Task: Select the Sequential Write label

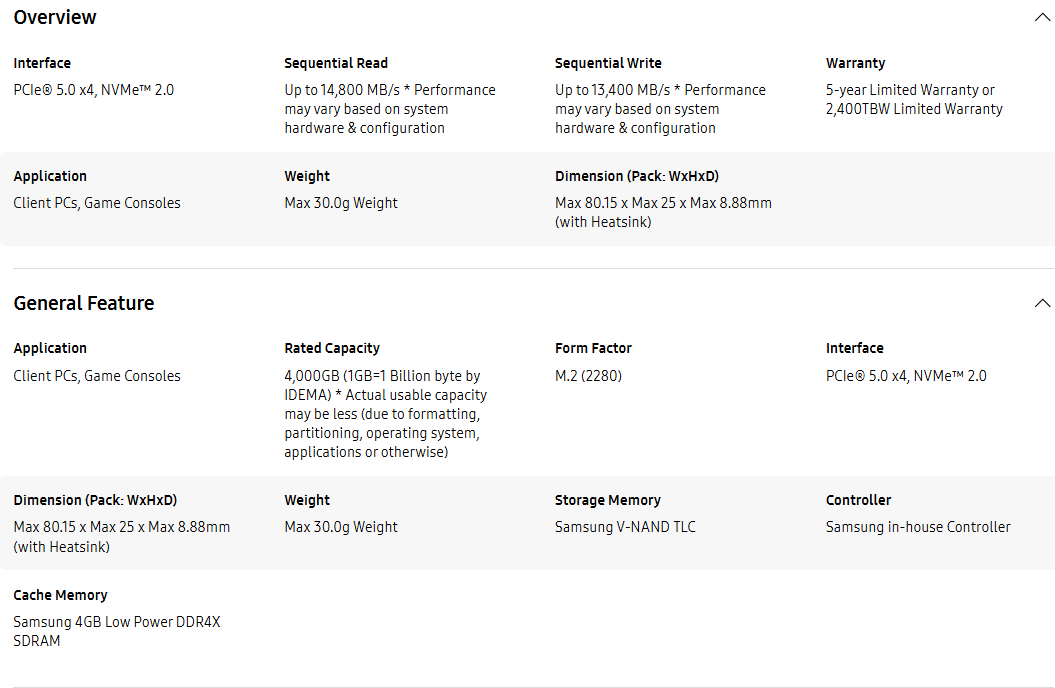Action: [x=608, y=63]
